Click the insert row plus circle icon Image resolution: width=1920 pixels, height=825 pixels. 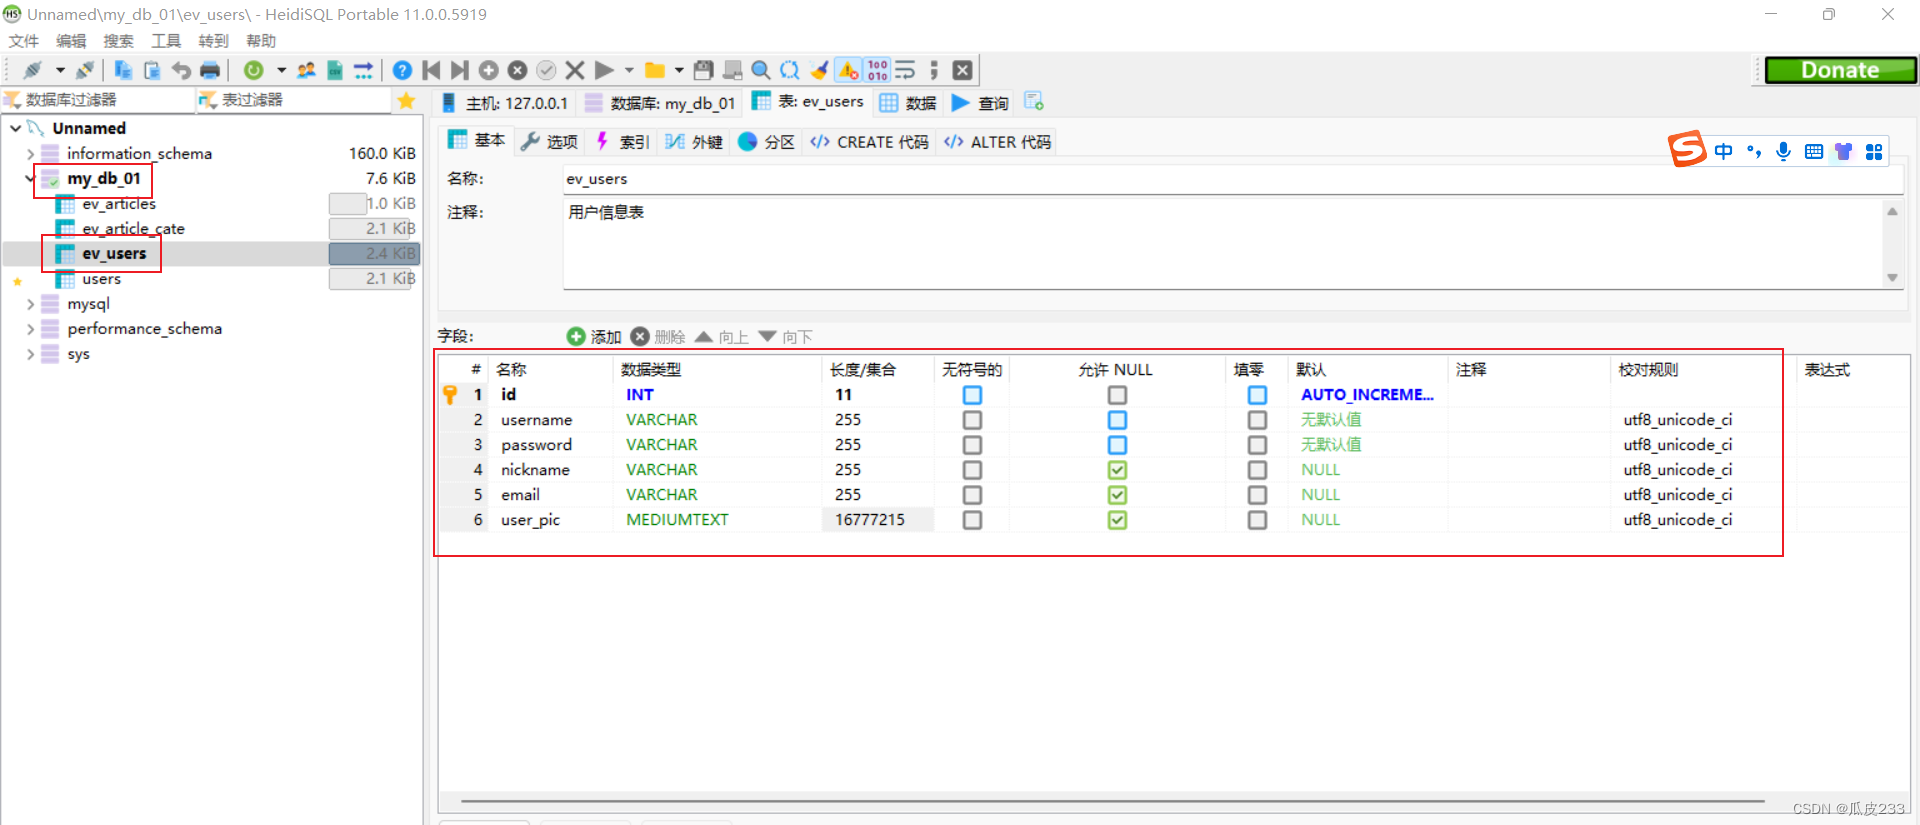click(x=489, y=70)
